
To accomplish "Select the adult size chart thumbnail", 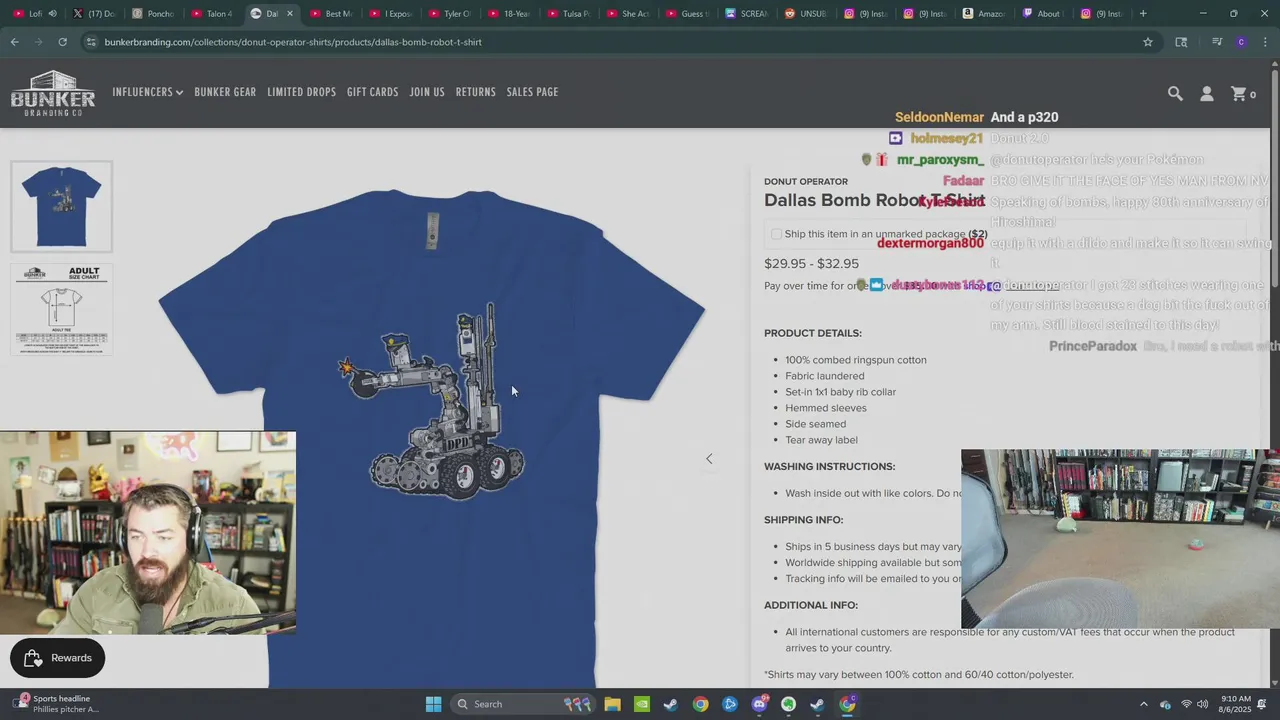I will (x=62, y=309).
